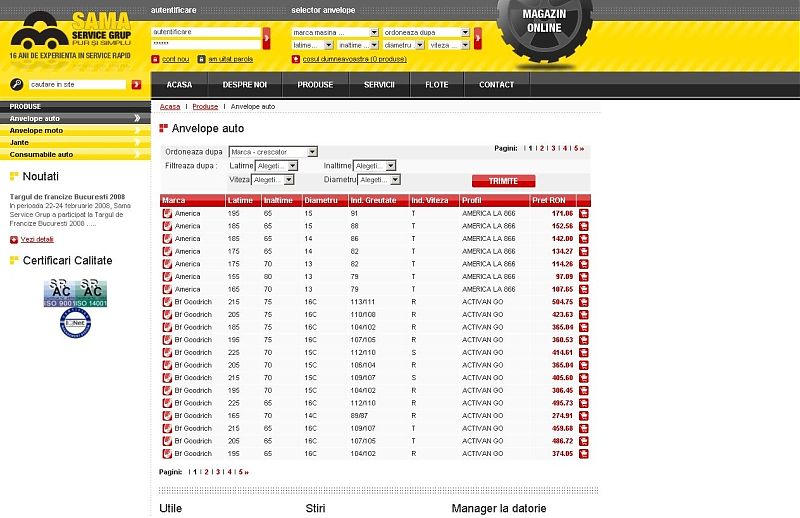Click the SAMA Service Grup logo
This screenshot has height=518, width=800.
(70, 36)
